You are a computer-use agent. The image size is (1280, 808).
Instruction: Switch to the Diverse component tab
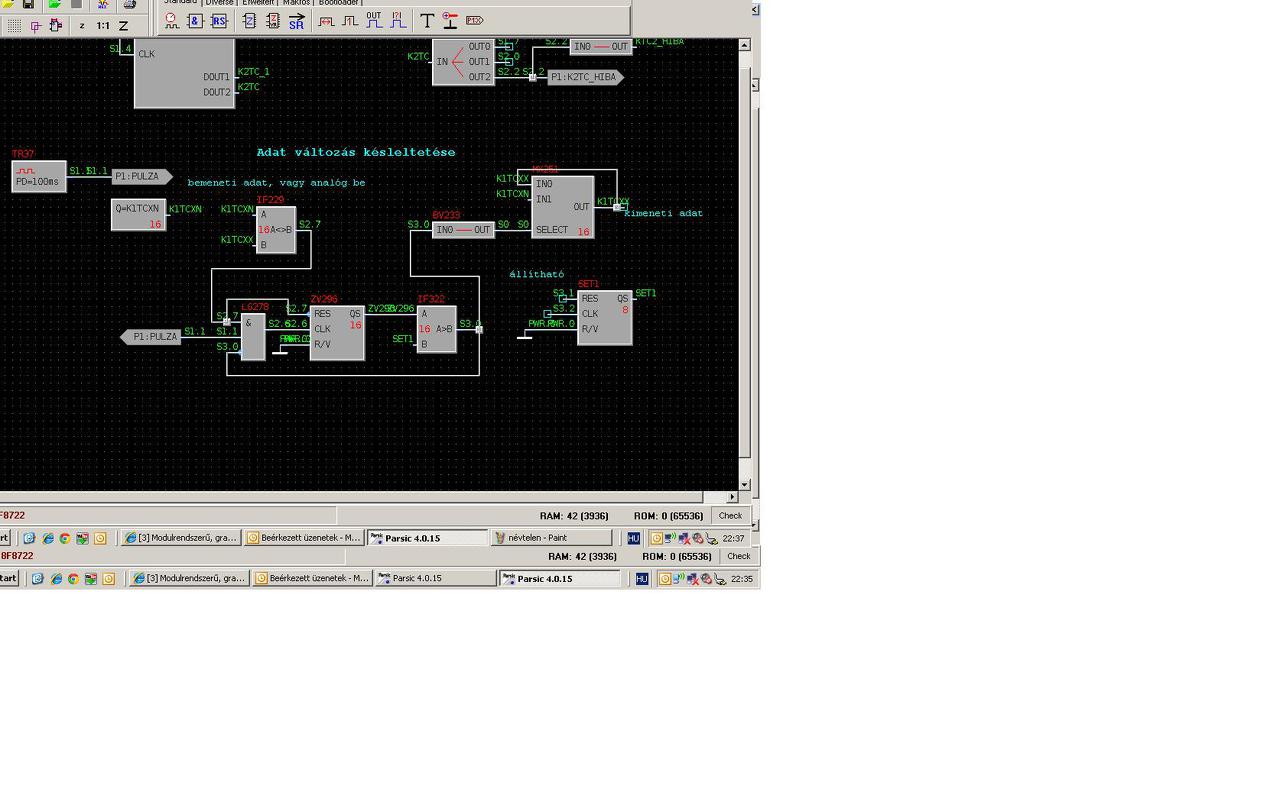point(219,3)
